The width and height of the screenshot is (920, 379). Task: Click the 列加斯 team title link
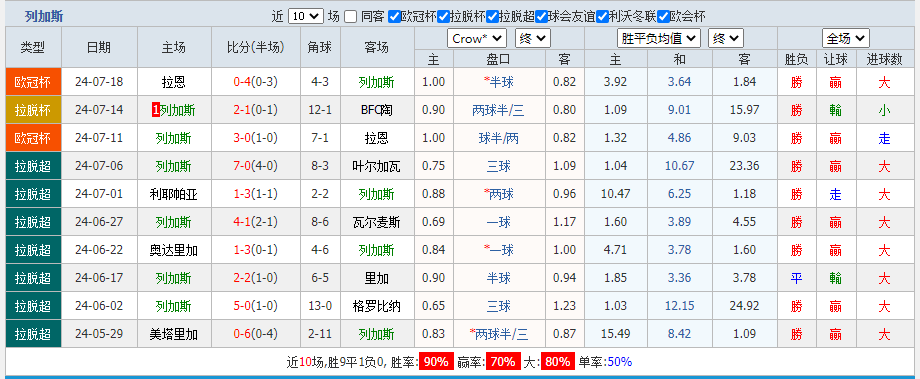pyautogui.click(x=44, y=16)
